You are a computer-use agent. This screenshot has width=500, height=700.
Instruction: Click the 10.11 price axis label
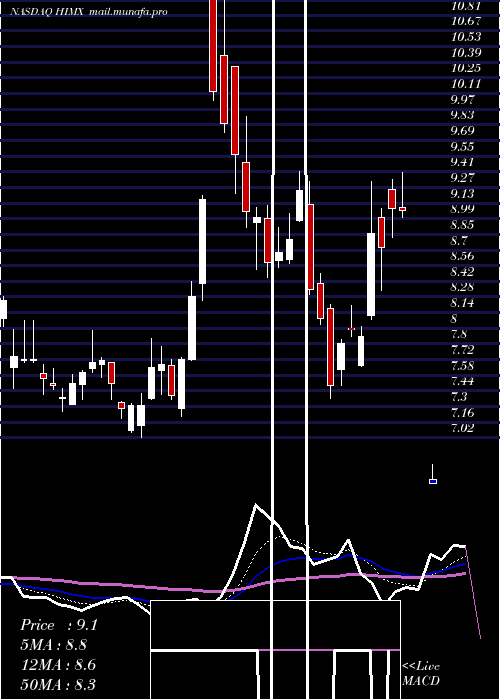click(466, 84)
